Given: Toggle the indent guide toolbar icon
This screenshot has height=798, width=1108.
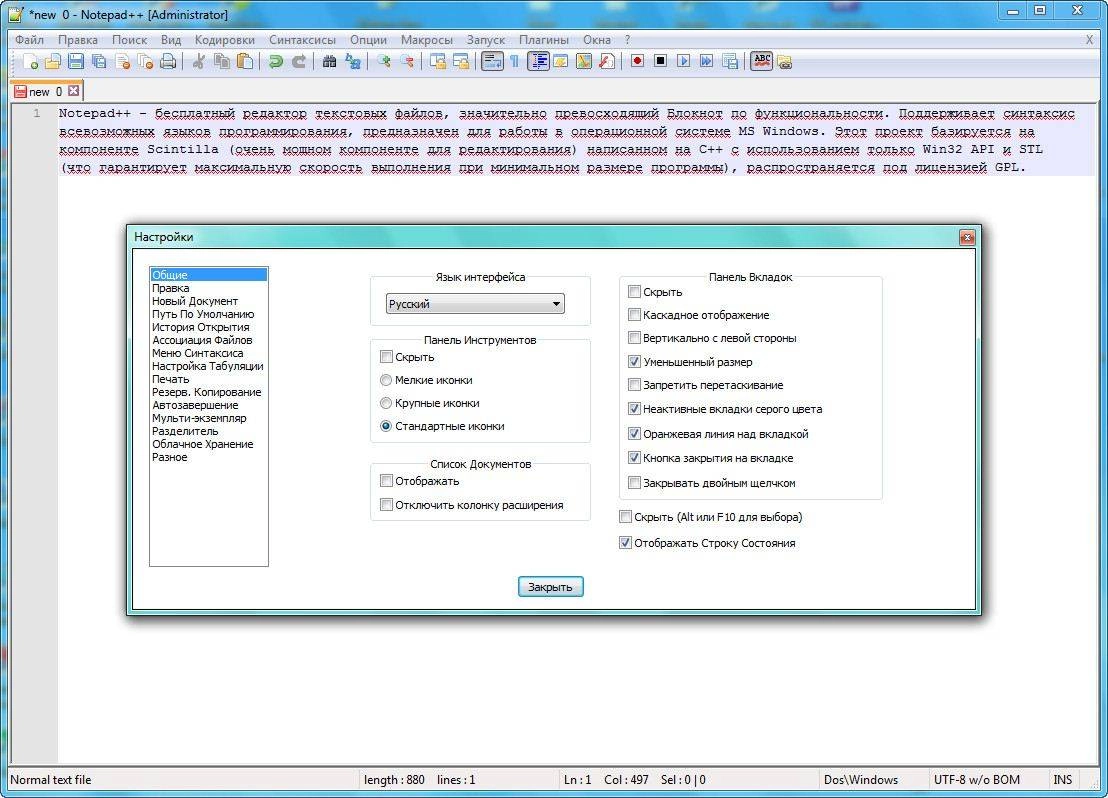Looking at the screenshot, I should coord(538,61).
